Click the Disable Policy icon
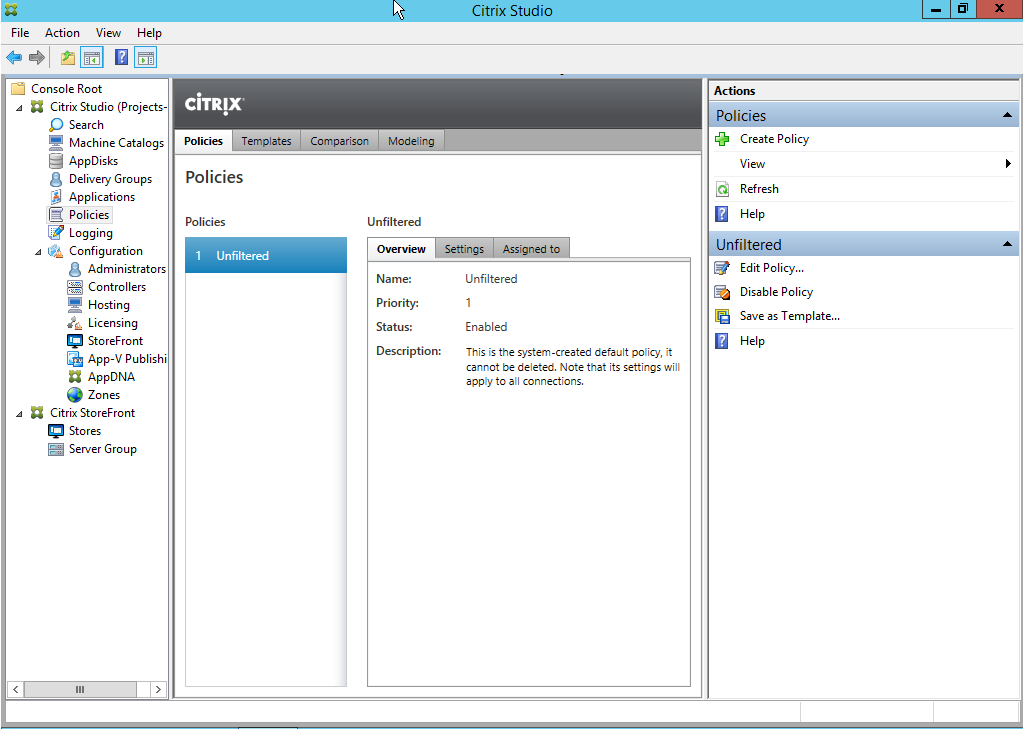The image size is (1023, 729). pos(722,292)
